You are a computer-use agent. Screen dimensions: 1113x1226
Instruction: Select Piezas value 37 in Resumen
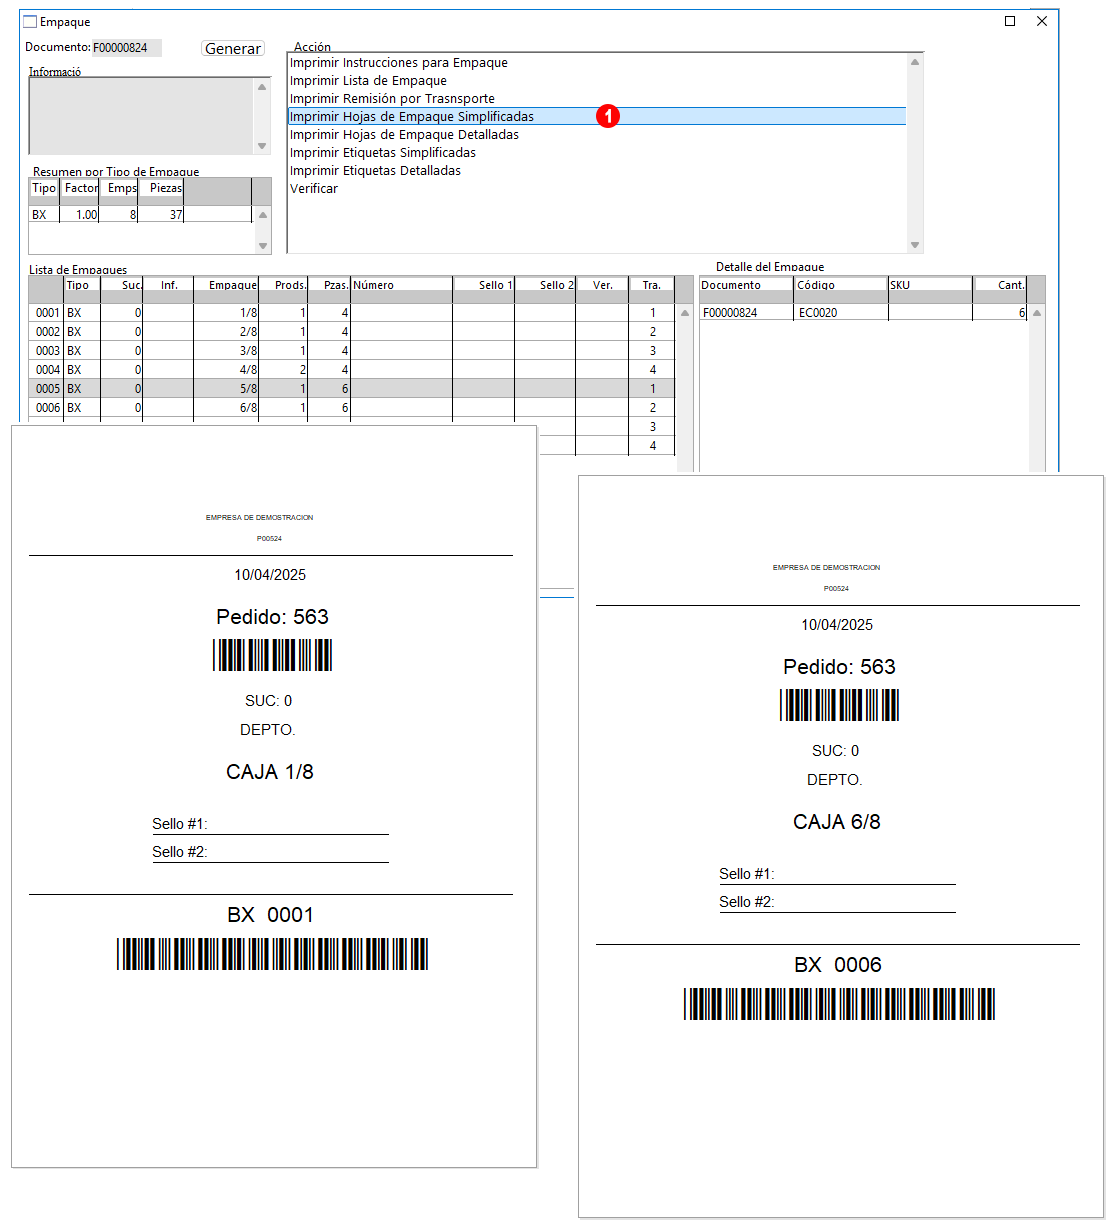pos(161,215)
